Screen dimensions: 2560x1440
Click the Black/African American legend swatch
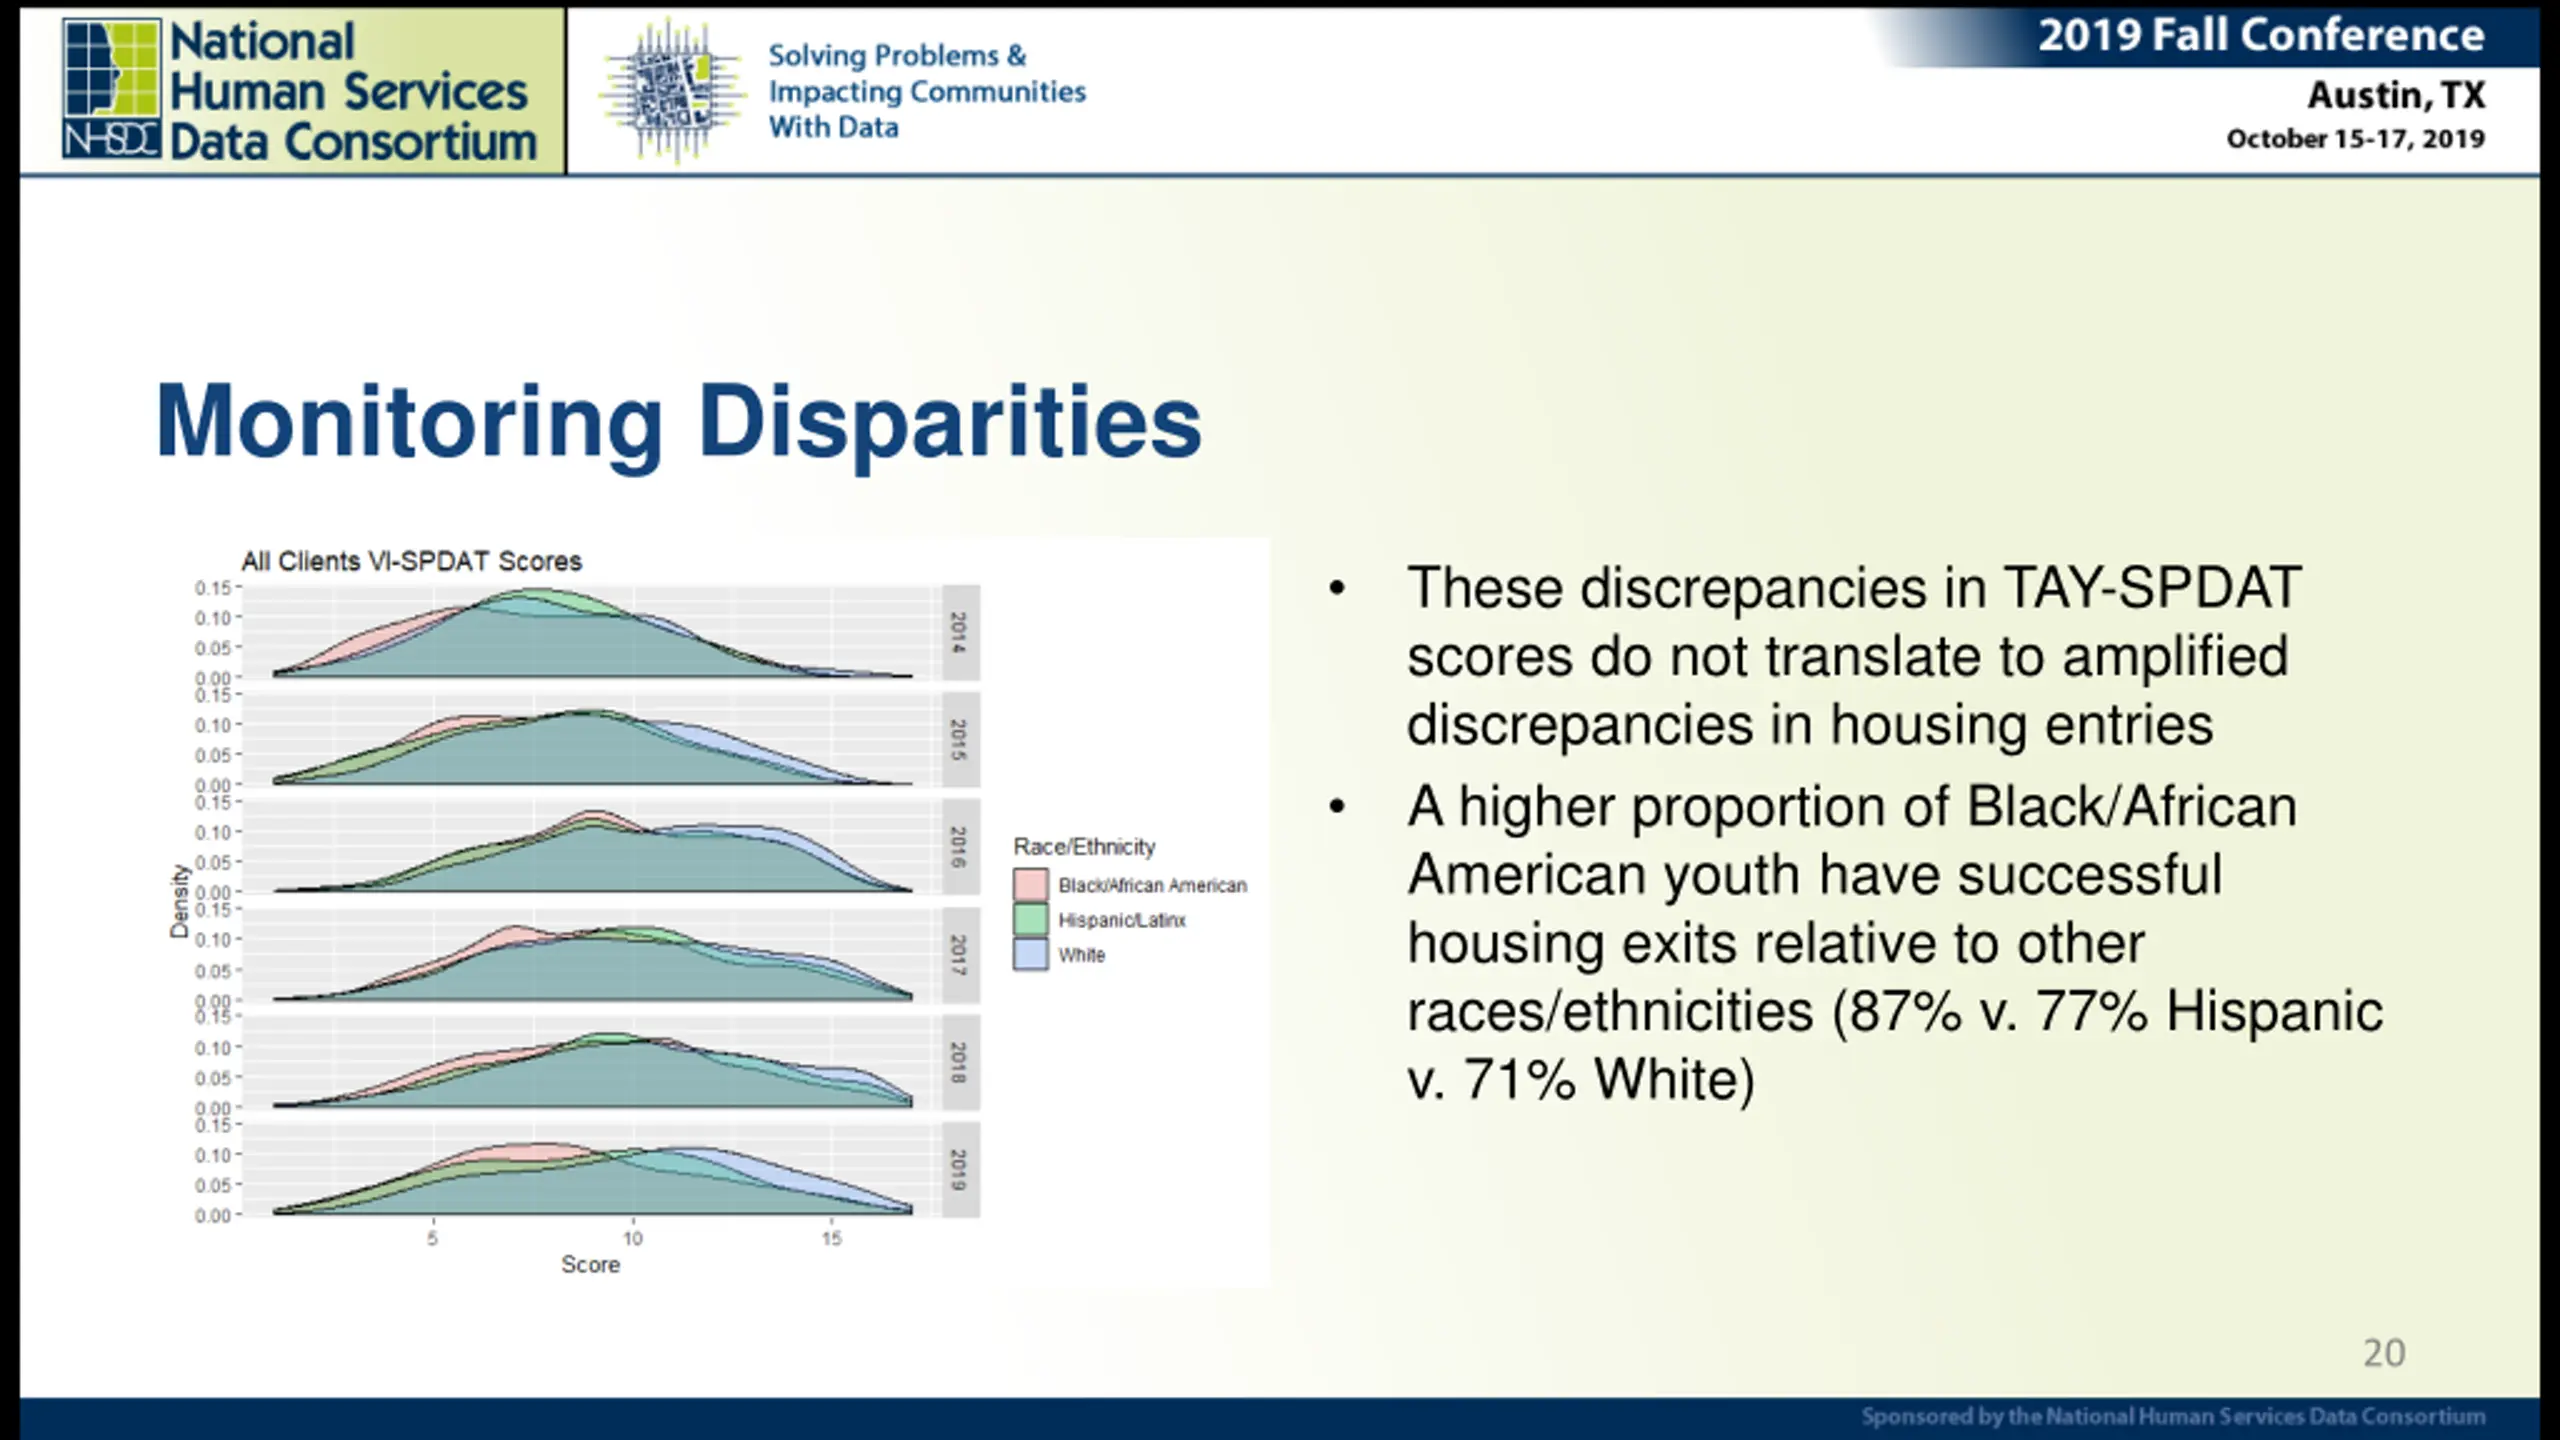[1030, 885]
